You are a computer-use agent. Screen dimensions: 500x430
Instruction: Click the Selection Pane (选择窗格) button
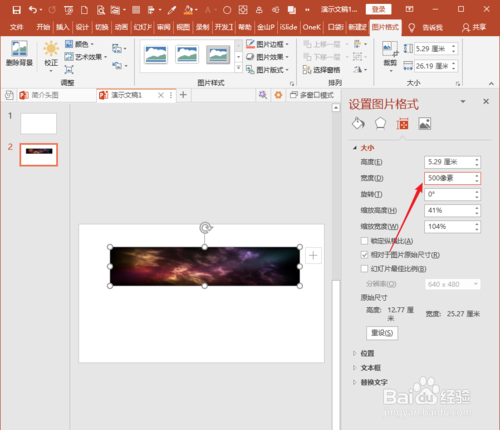(x=322, y=70)
